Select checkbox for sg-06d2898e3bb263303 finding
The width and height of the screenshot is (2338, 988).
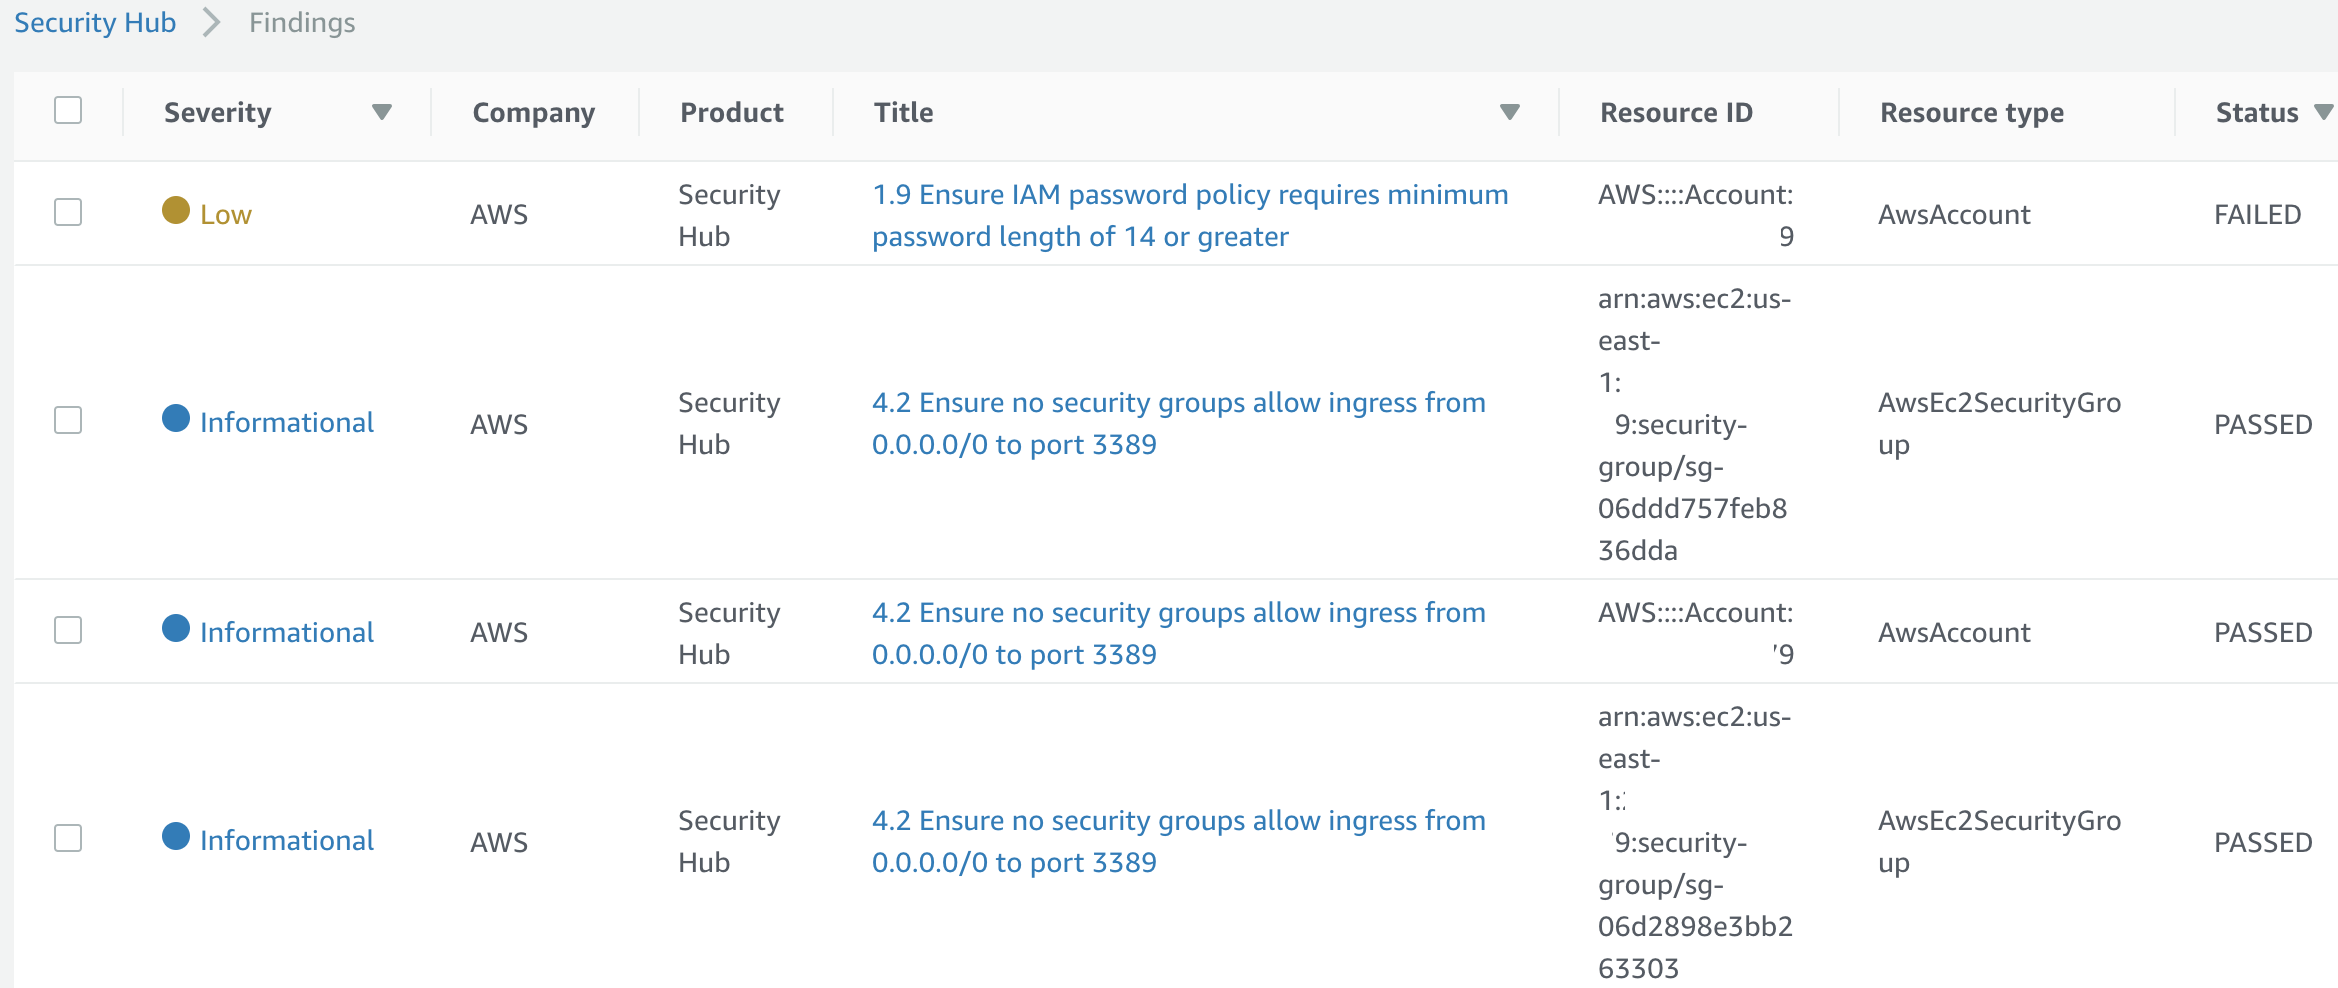[x=68, y=839]
